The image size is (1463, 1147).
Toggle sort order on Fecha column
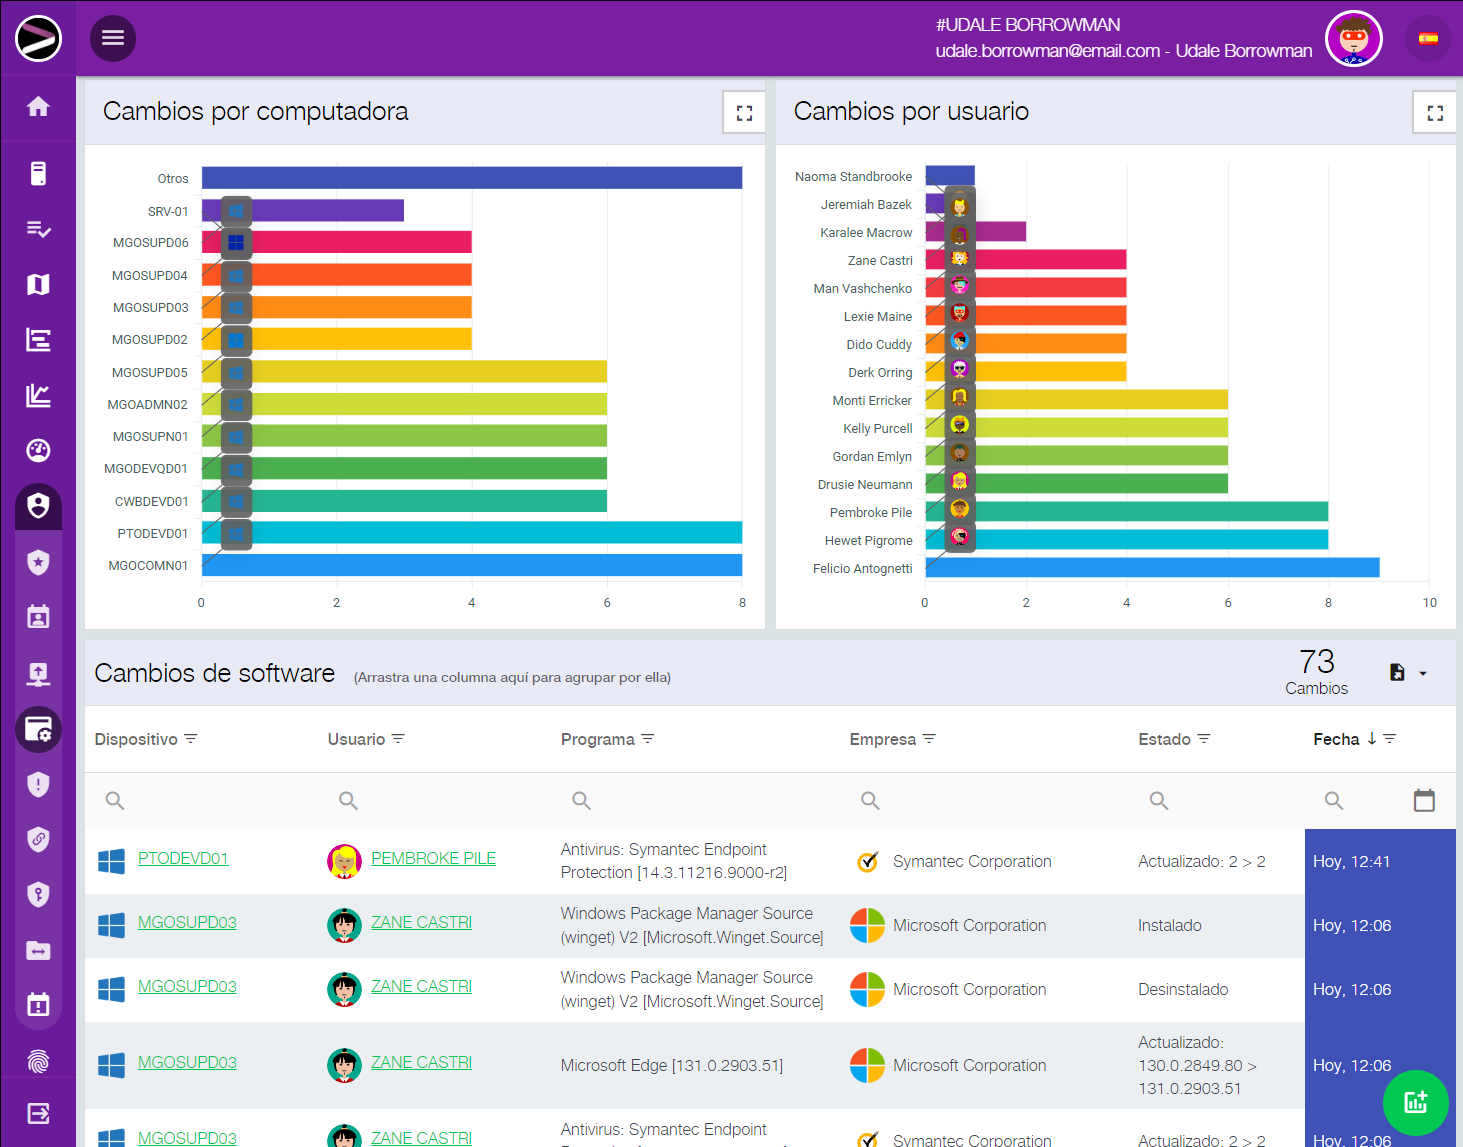pos(1372,739)
